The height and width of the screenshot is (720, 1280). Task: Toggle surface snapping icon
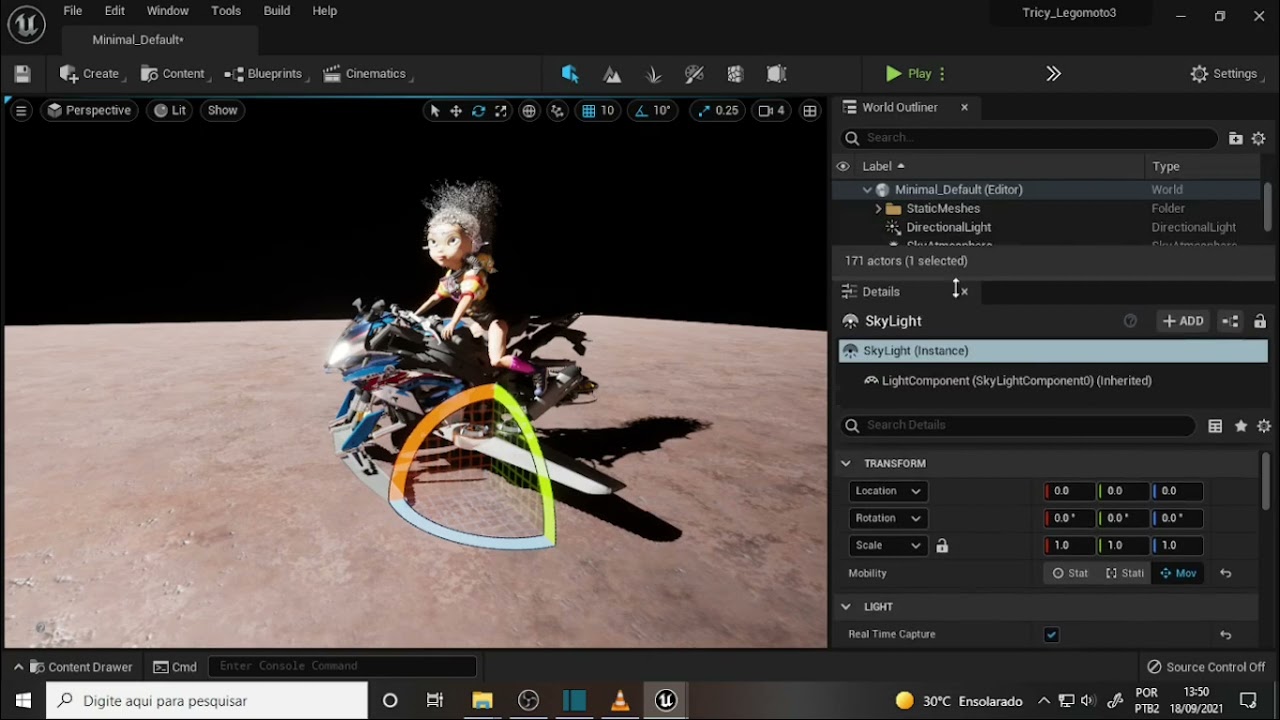(558, 111)
